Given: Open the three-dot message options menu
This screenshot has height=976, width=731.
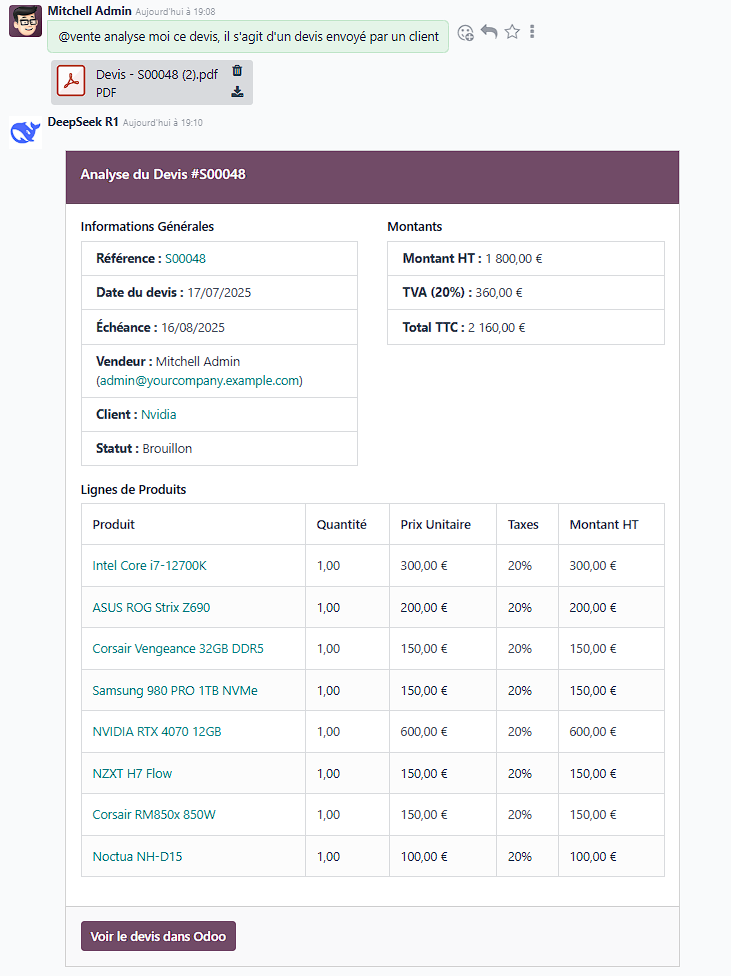Looking at the screenshot, I should [x=532, y=32].
